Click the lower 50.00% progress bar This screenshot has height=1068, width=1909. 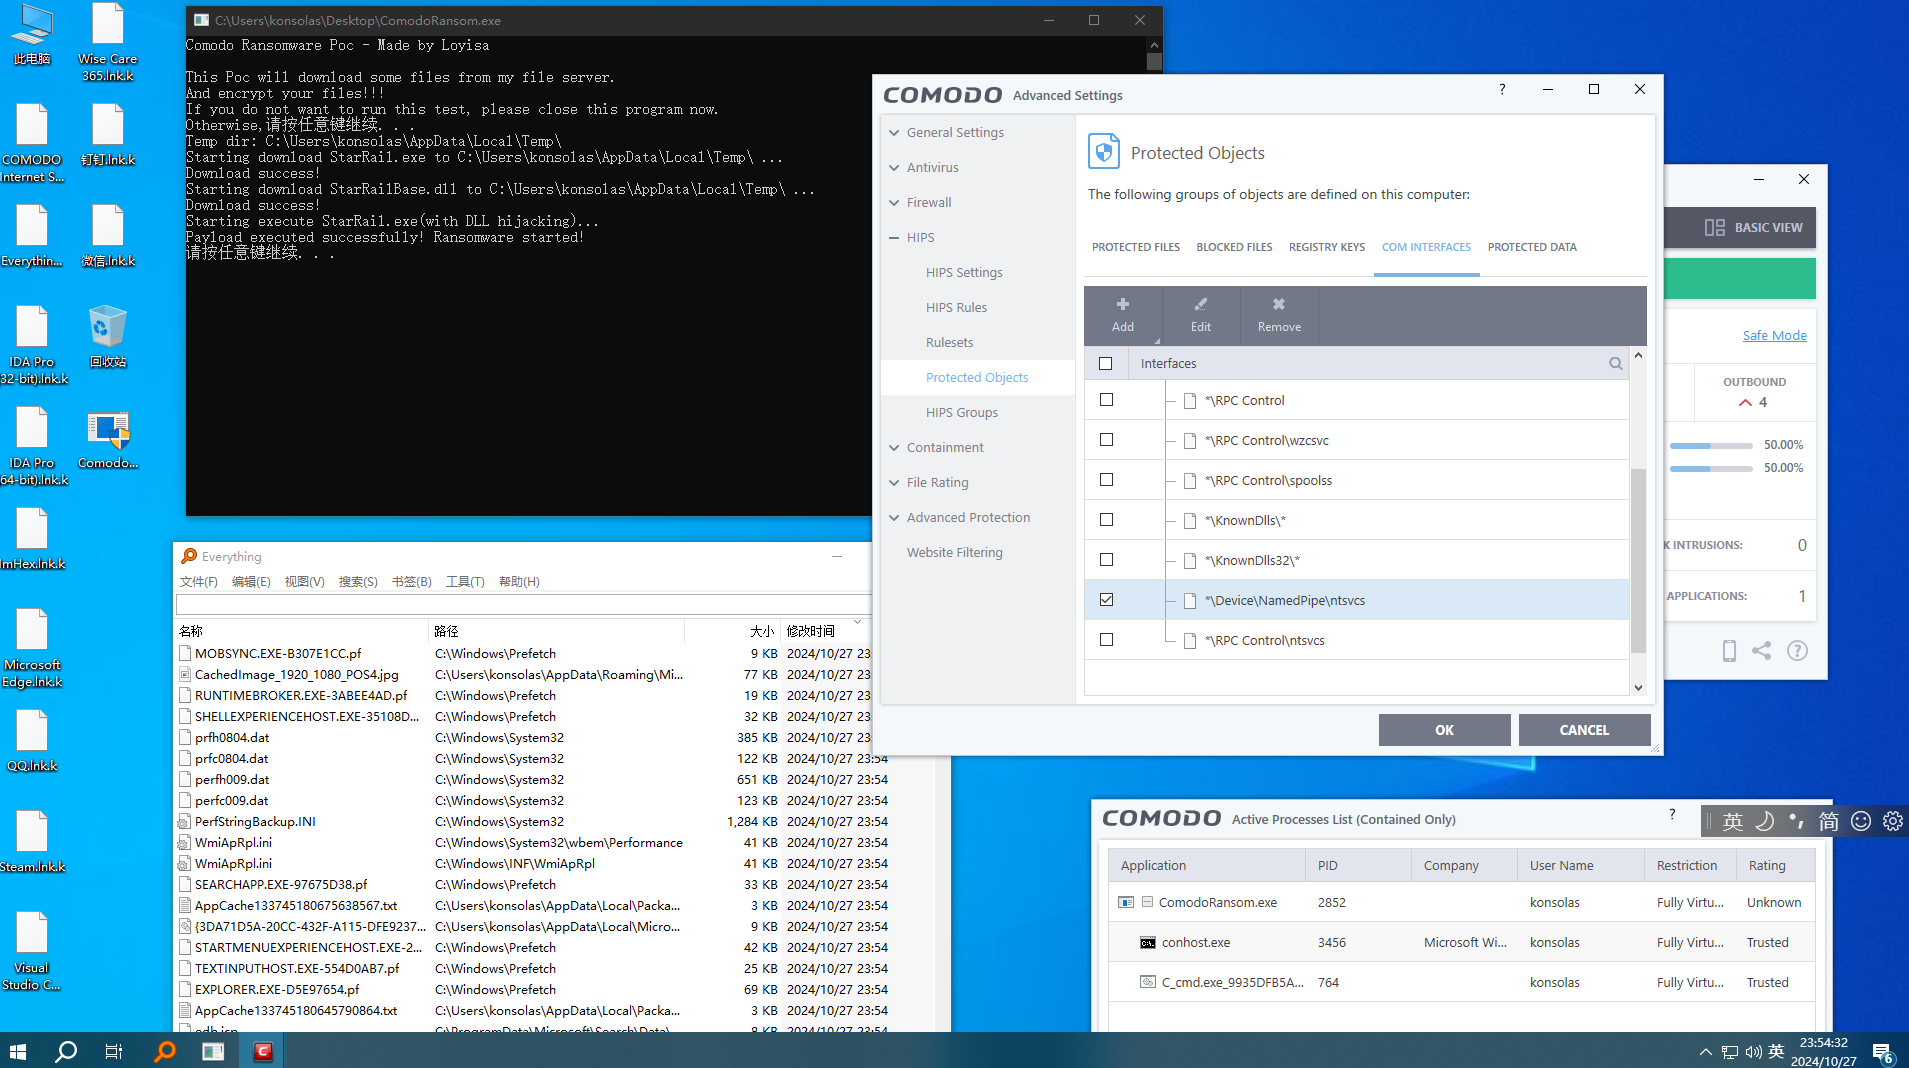click(x=1711, y=468)
